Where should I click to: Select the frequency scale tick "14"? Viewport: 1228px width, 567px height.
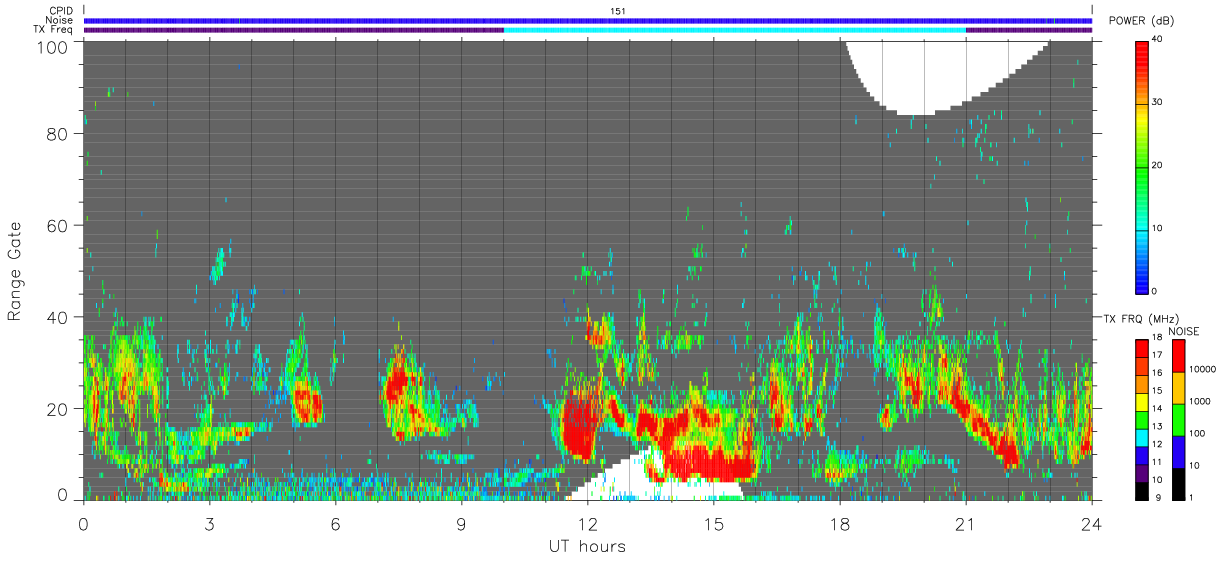point(1157,410)
